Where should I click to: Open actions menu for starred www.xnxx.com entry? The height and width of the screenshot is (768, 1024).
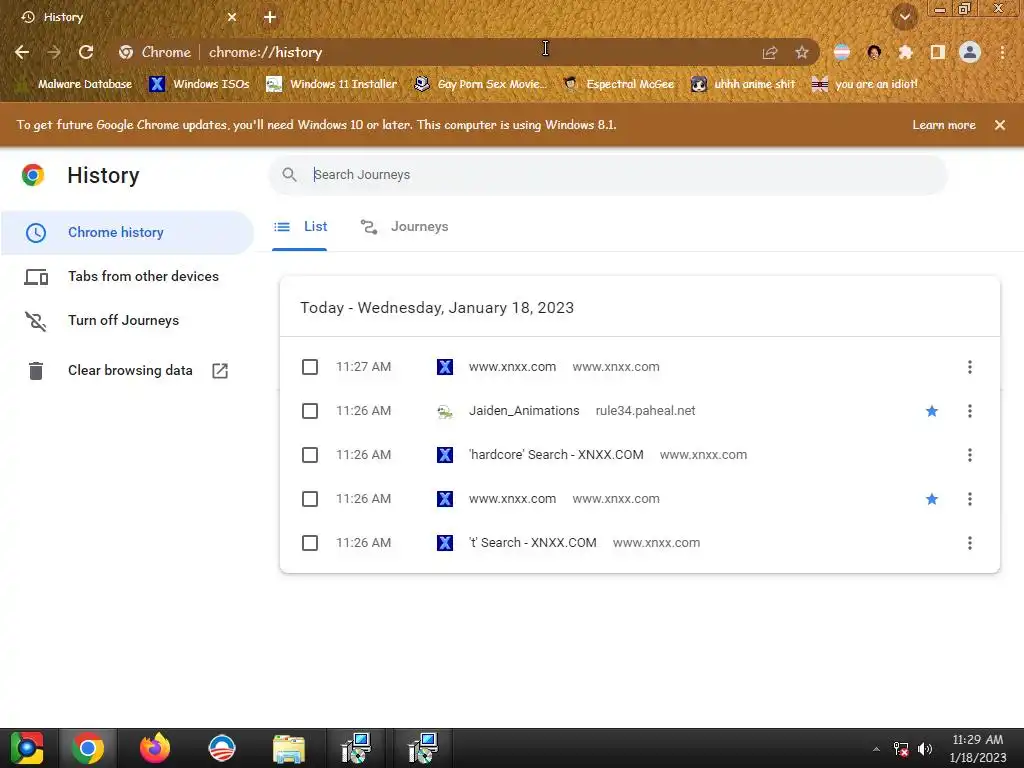point(970,499)
